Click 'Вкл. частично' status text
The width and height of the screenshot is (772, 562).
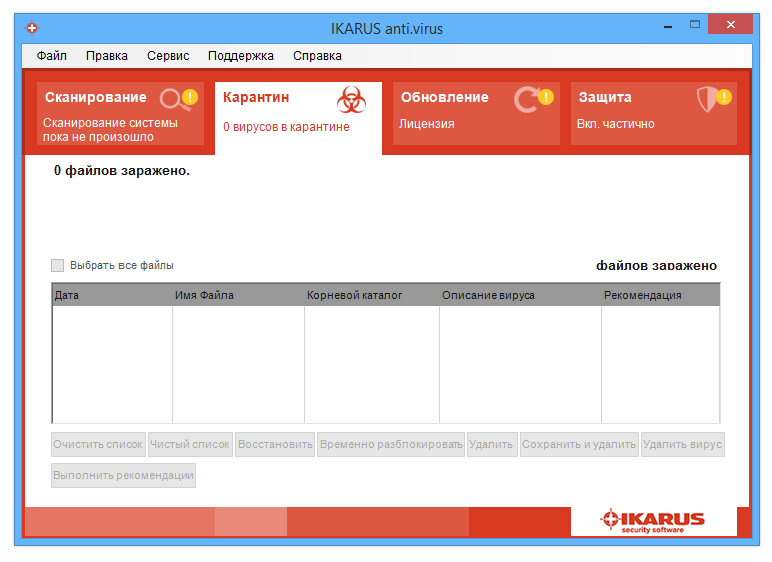coord(615,124)
